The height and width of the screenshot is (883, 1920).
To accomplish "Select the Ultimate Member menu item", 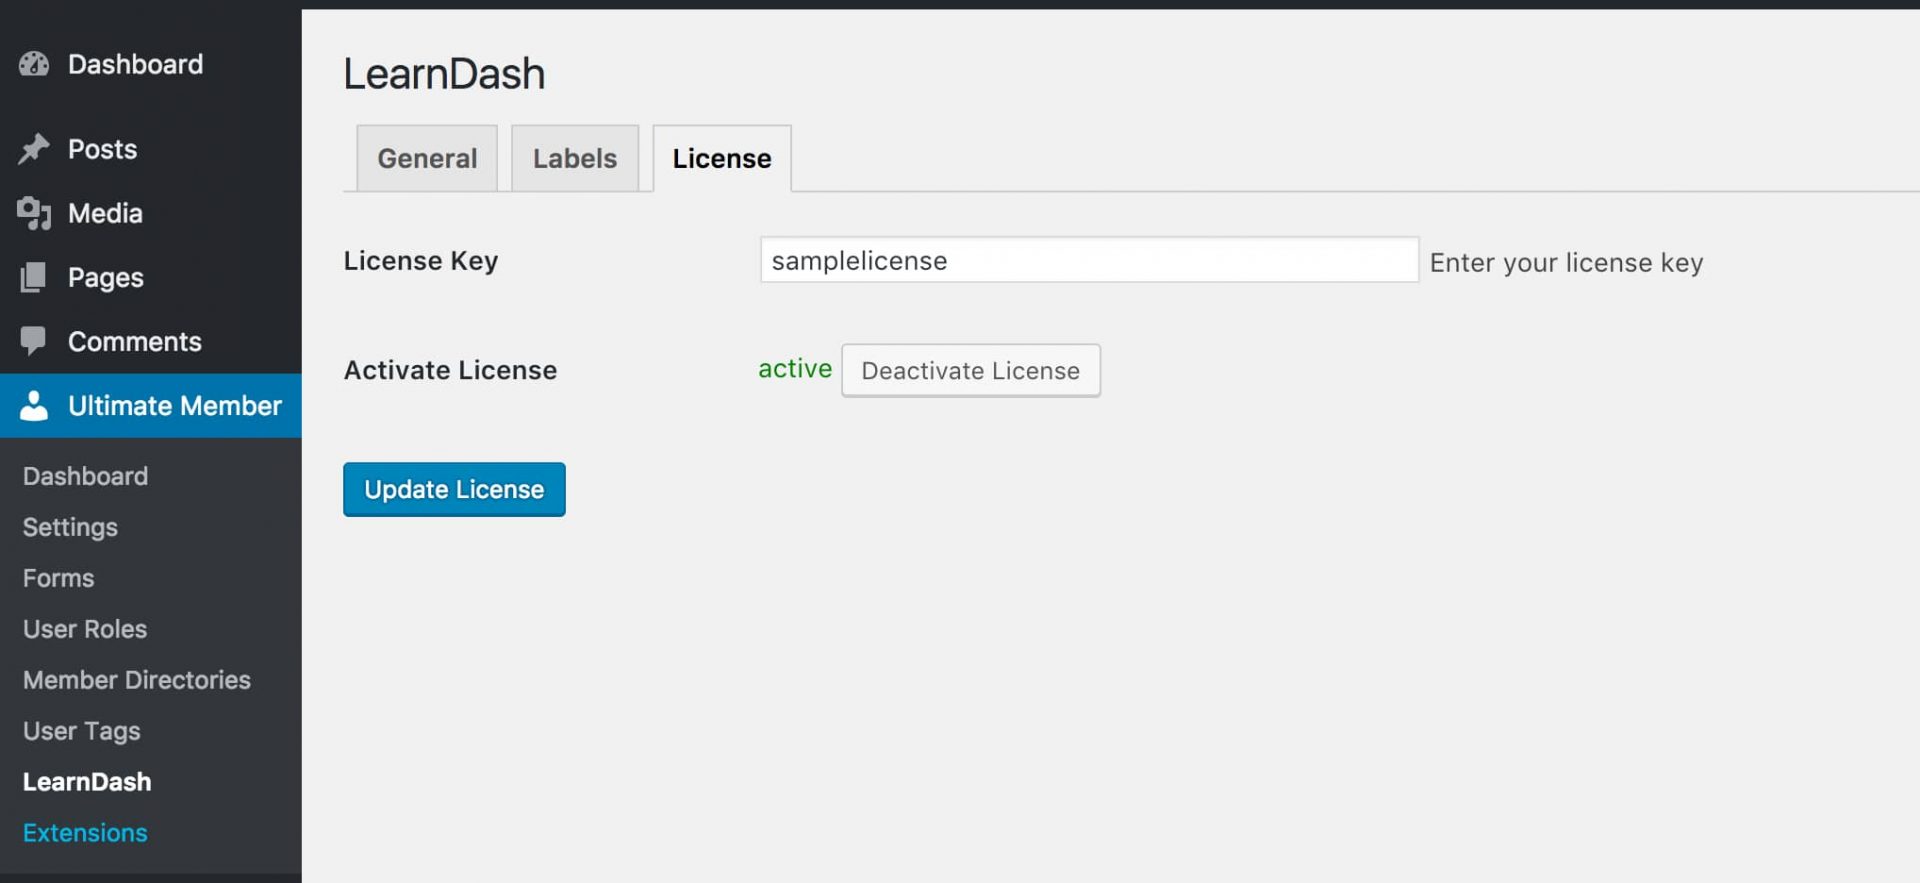I will 150,405.
